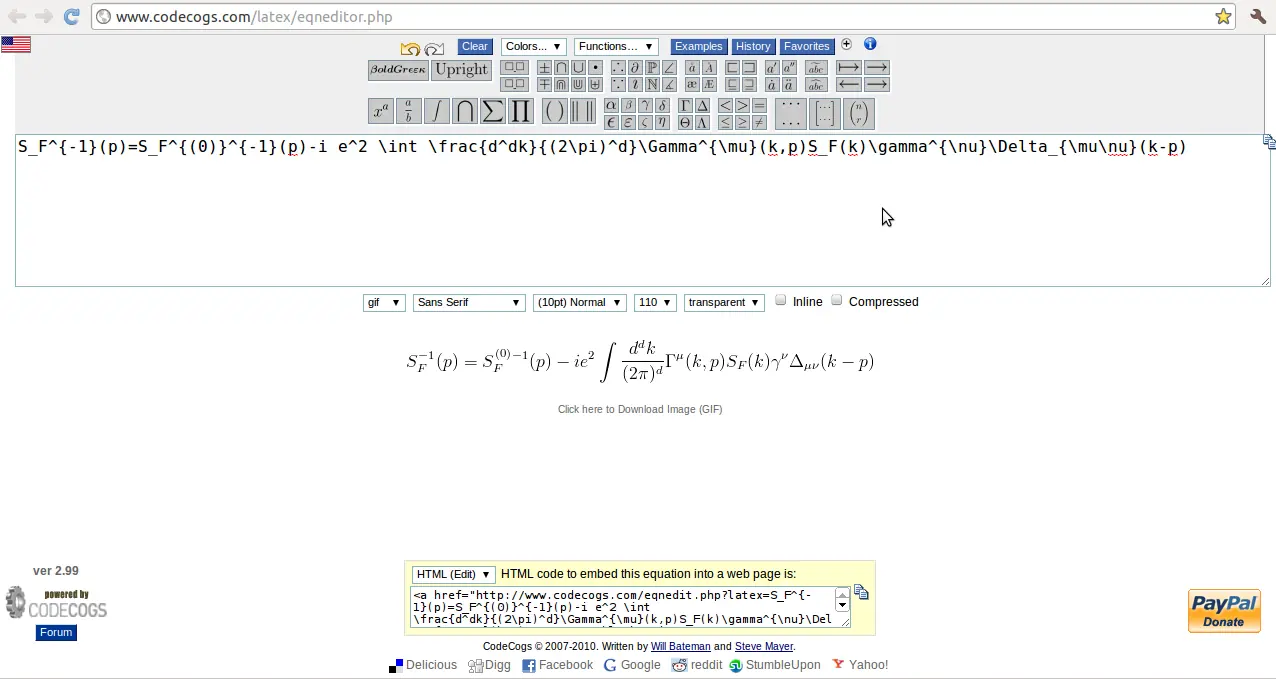Screen dimensions: 1276x679
Task: Open the 110 resolution dropdown
Action: (655, 302)
